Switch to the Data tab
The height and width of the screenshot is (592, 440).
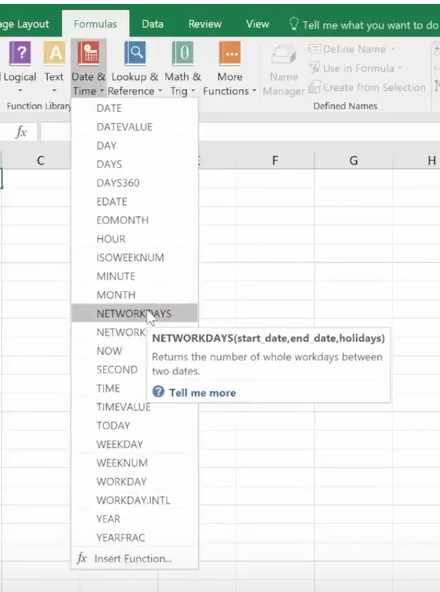pos(153,24)
